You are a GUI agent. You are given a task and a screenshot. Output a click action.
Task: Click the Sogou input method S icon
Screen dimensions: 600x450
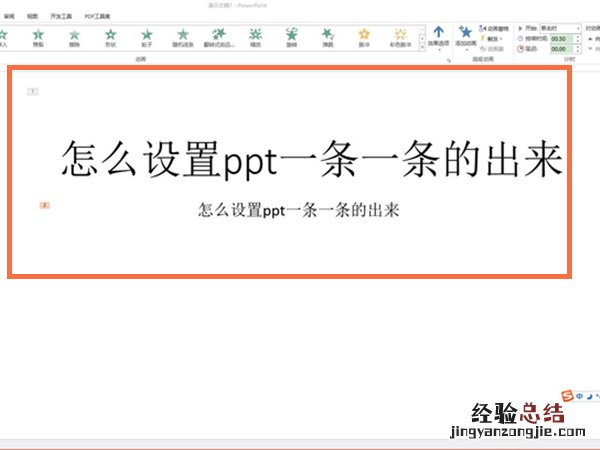(568, 397)
